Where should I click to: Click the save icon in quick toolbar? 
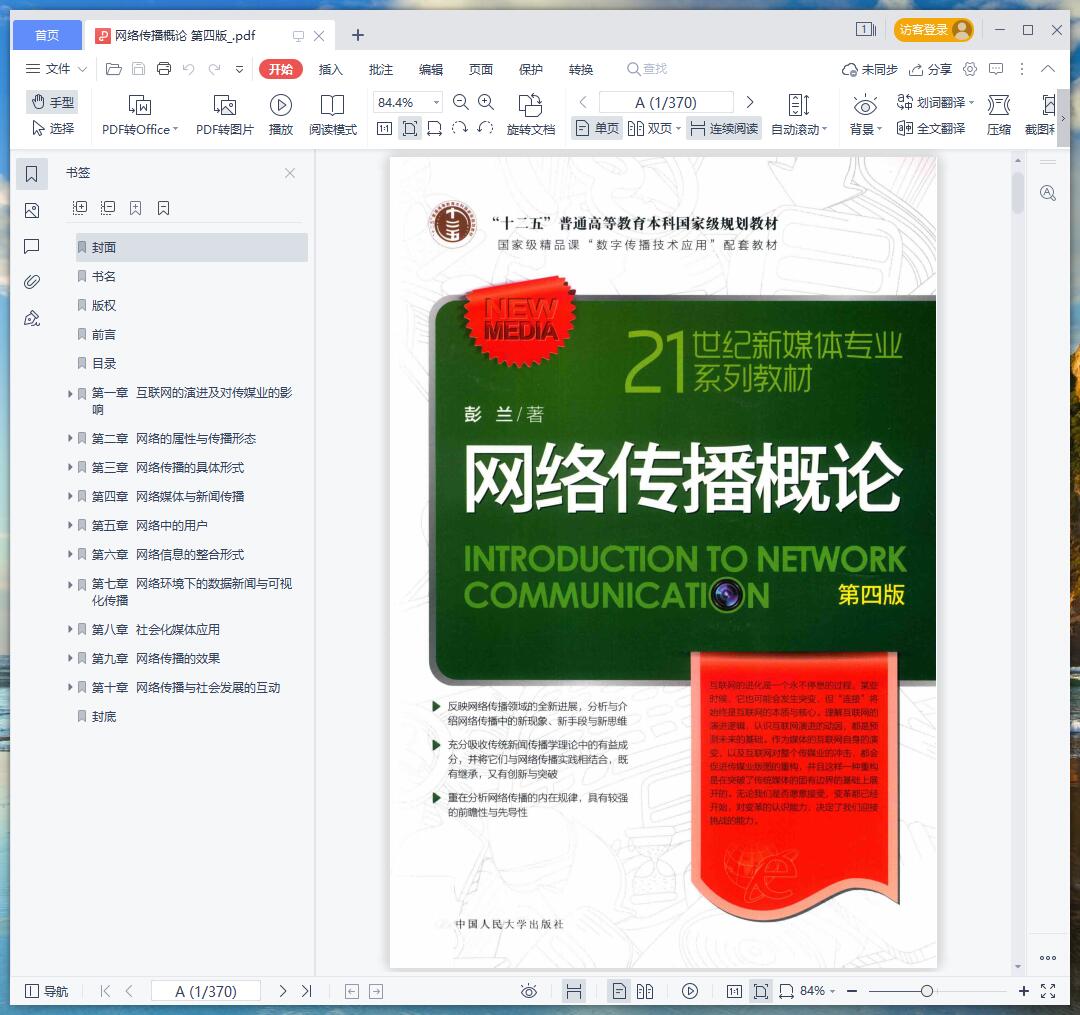(x=138, y=69)
